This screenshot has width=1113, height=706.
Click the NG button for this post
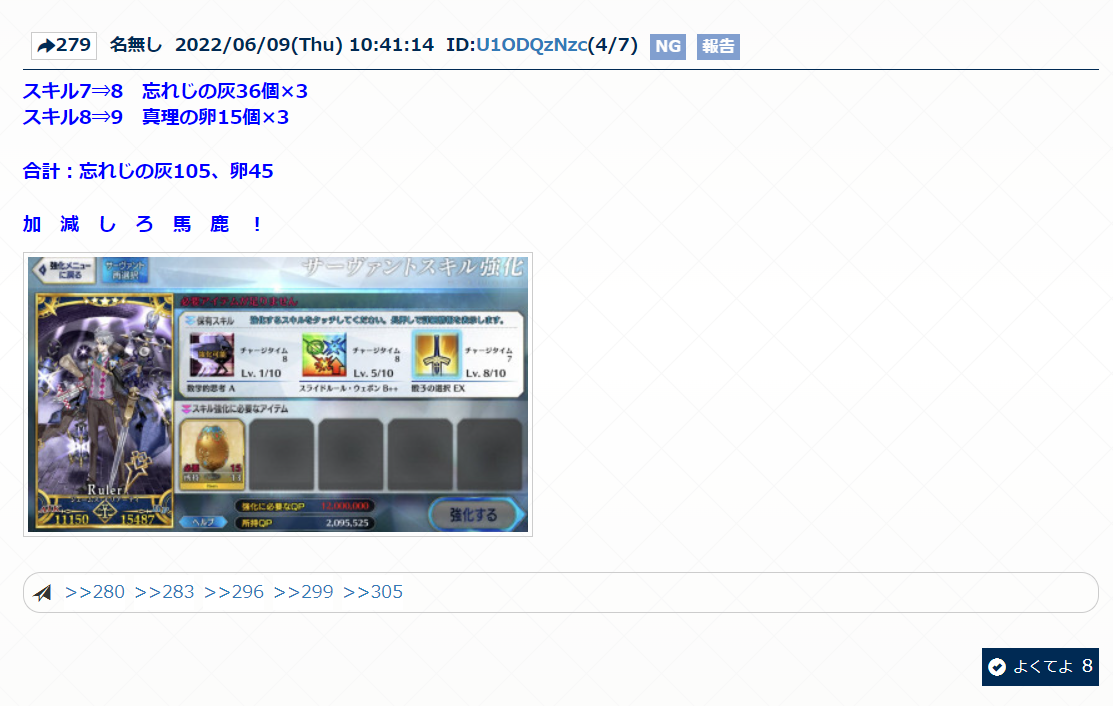[x=667, y=46]
